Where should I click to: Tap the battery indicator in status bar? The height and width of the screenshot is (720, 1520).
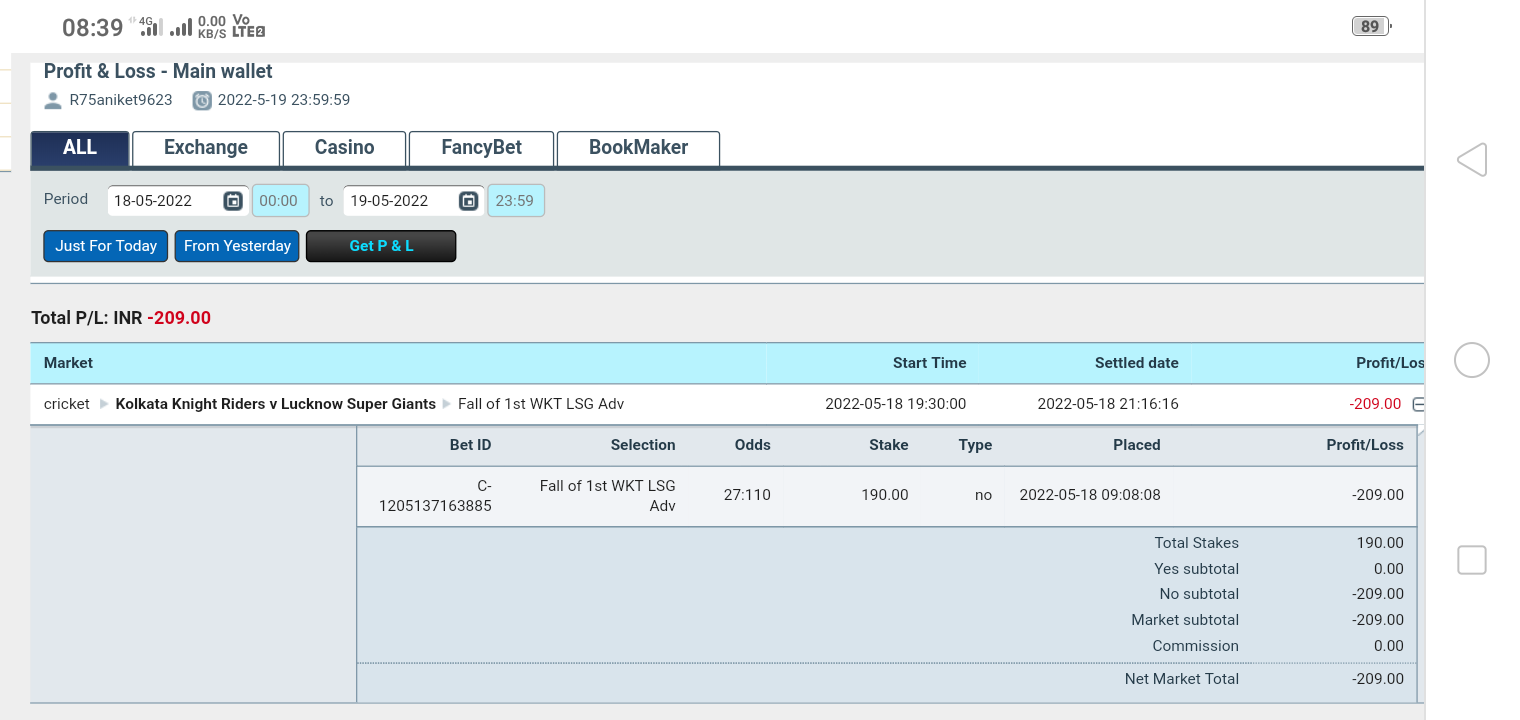click(1370, 27)
